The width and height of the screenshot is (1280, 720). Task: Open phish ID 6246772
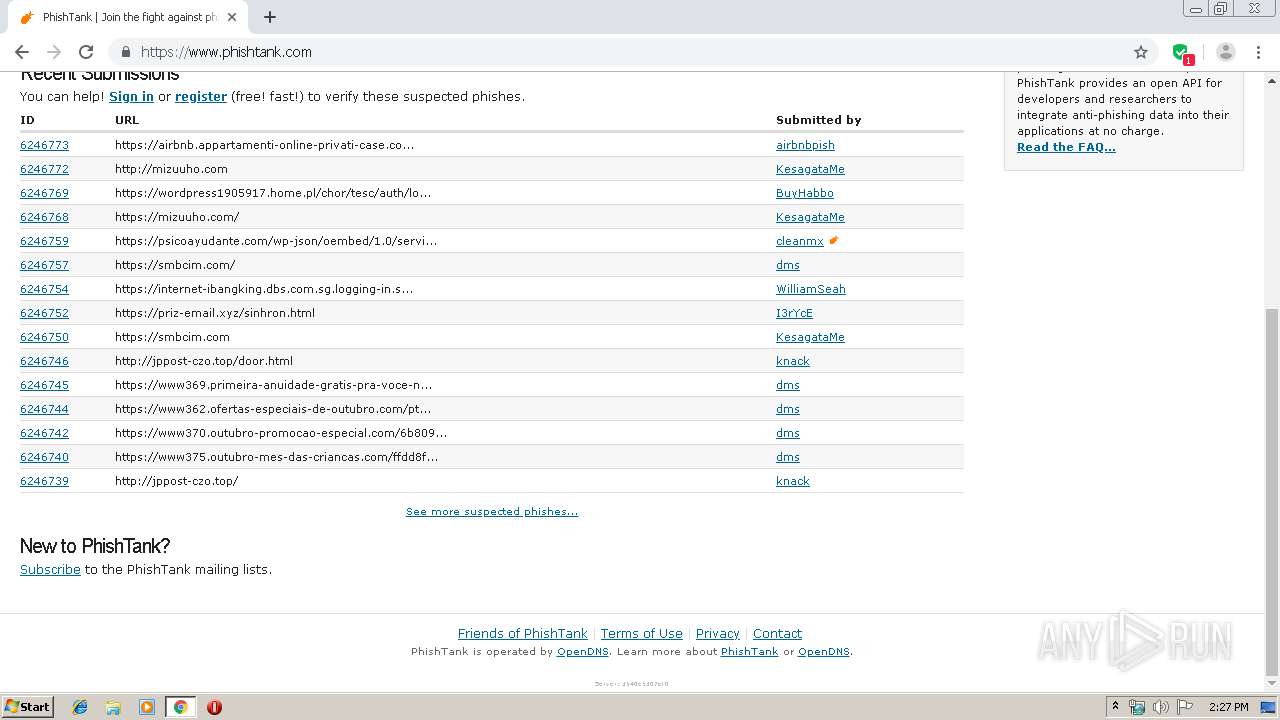point(44,169)
